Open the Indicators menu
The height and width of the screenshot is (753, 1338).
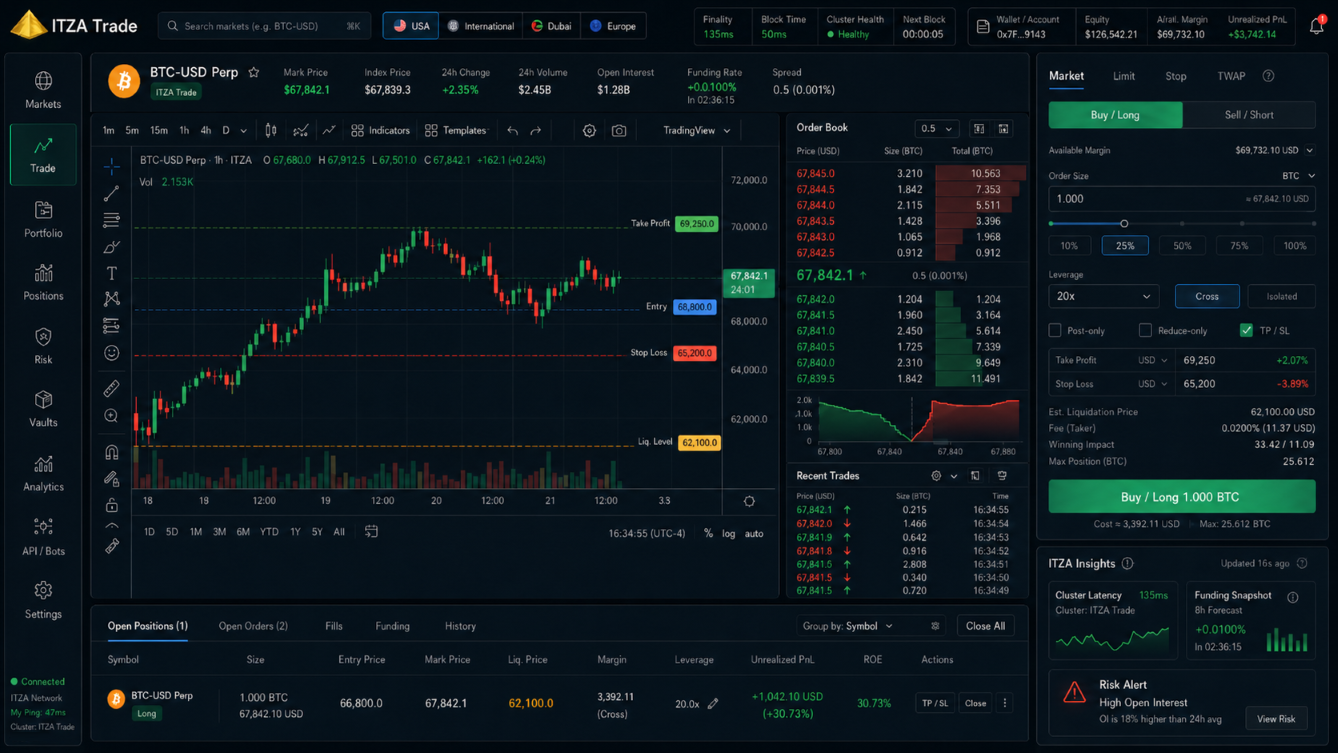click(x=380, y=131)
